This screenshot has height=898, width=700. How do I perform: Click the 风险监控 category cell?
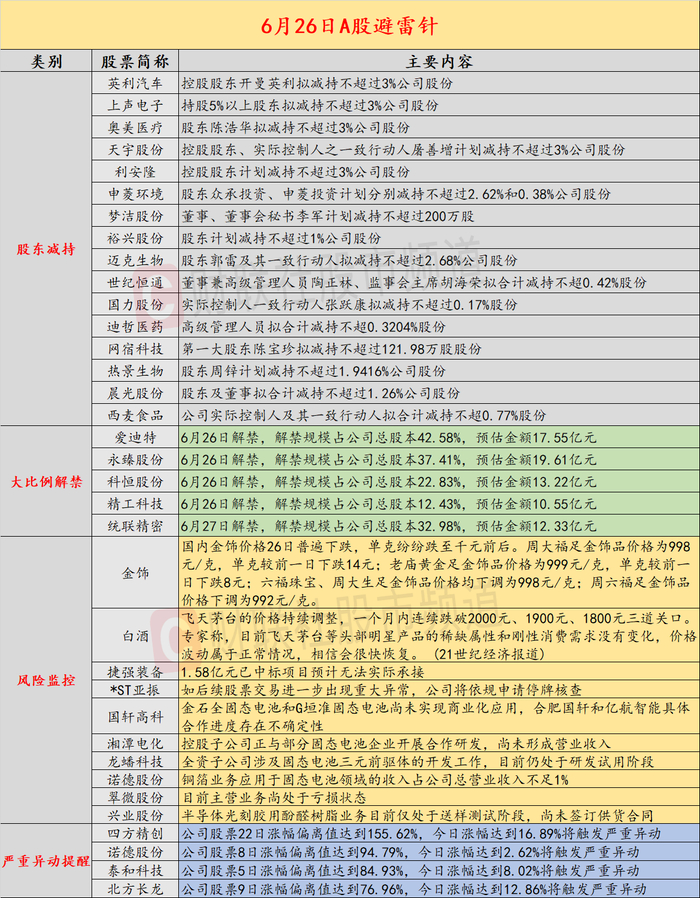(x=46, y=680)
